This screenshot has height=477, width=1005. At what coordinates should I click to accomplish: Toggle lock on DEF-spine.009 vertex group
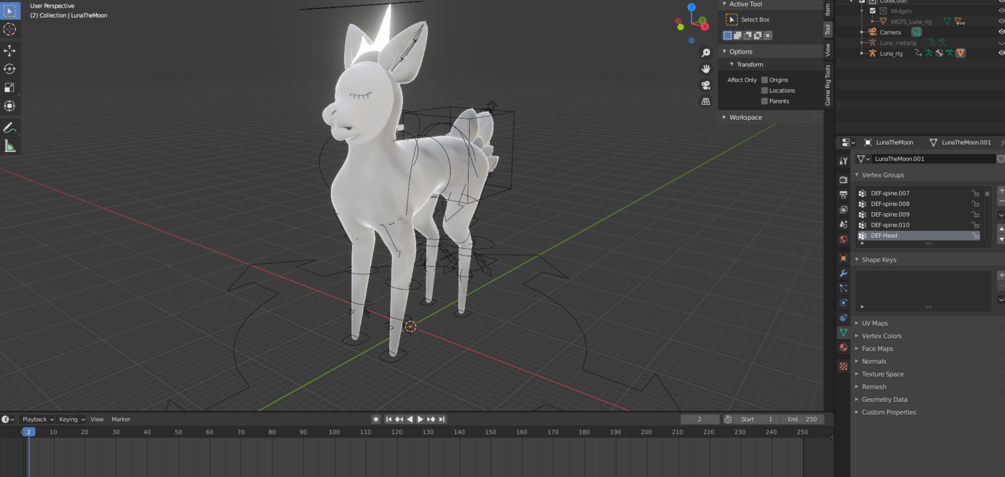click(975, 214)
